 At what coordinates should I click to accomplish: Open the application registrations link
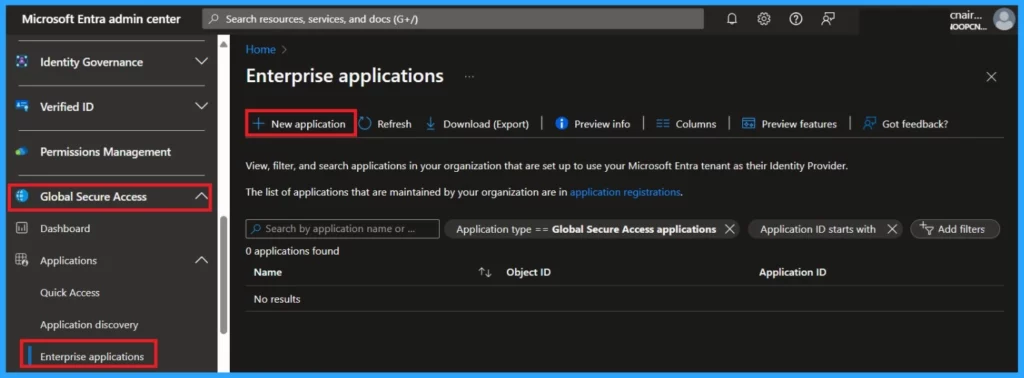click(x=625, y=192)
